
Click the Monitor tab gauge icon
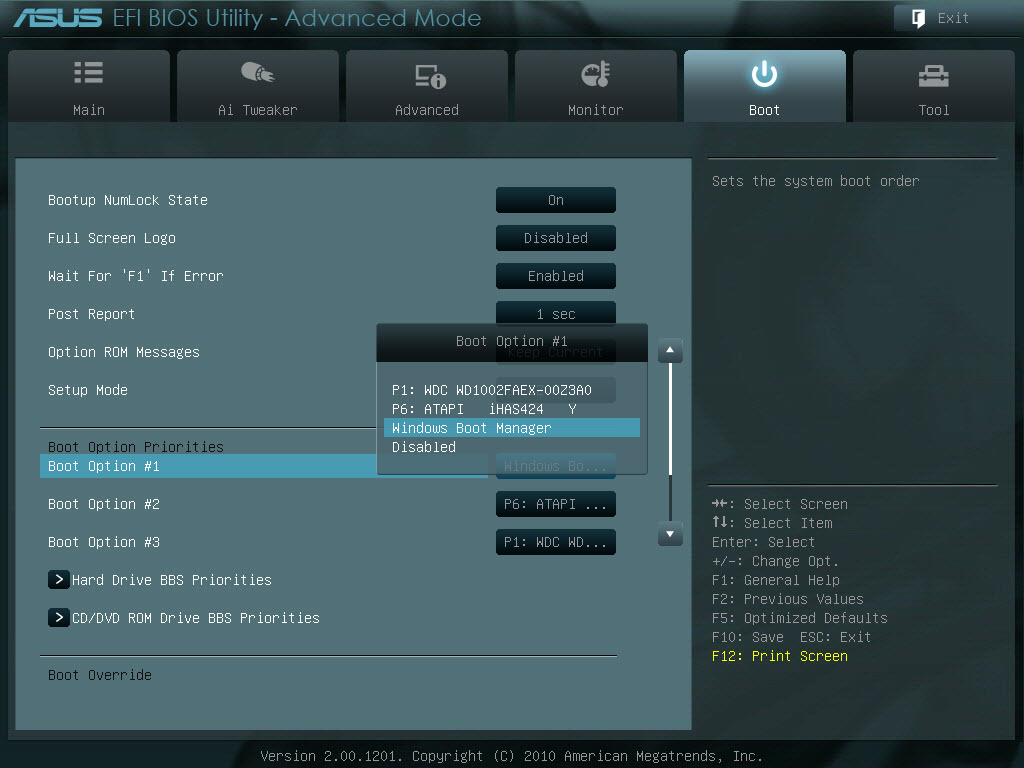click(x=596, y=74)
